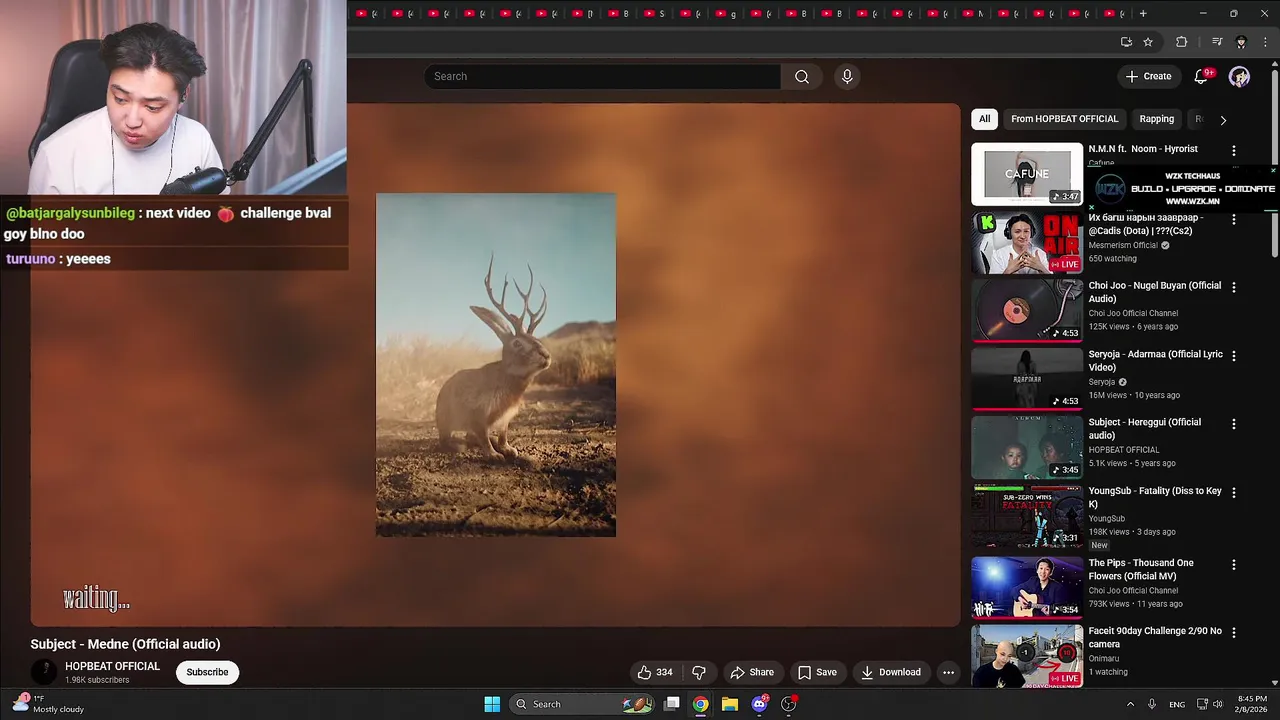
Task: Open options for YoungSub Fatality video
Action: click(x=1233, y=492)
